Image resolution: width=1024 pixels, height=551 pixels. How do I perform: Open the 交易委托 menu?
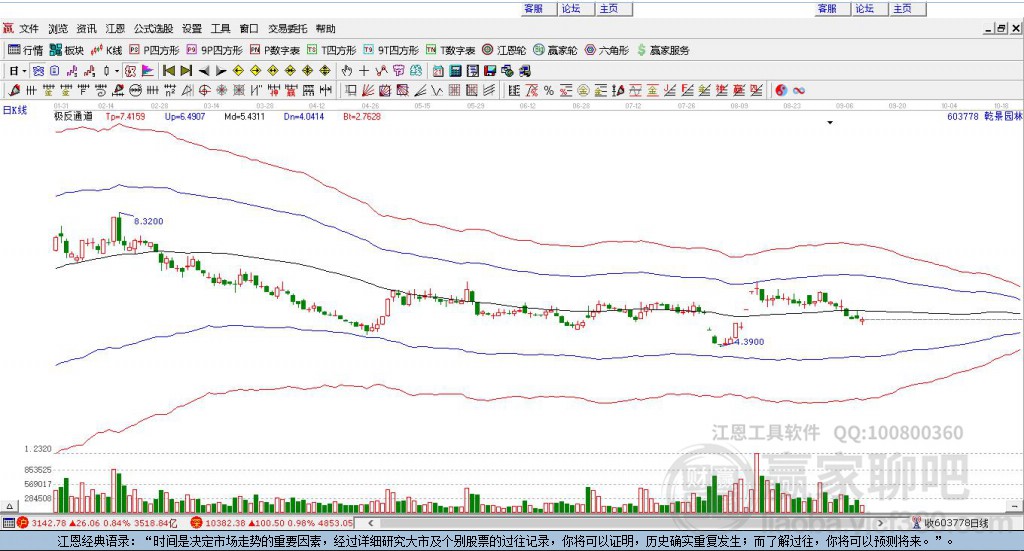(287, 29)
